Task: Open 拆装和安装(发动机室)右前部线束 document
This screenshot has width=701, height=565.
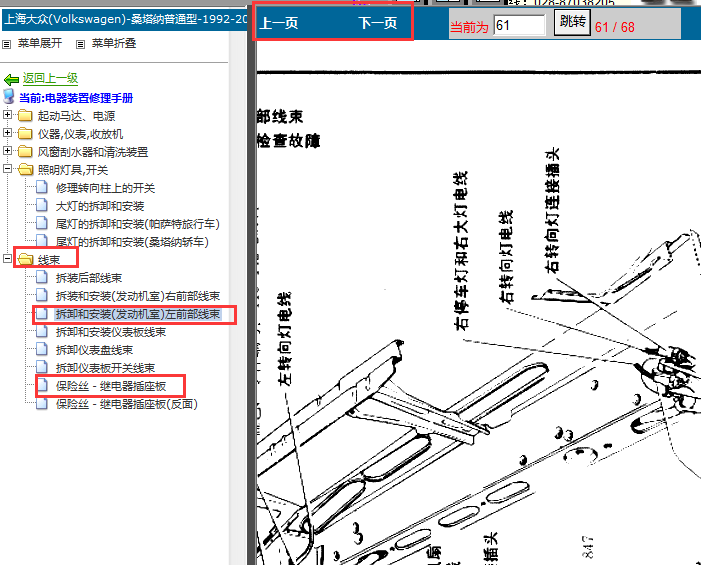Action: point(138,296)
